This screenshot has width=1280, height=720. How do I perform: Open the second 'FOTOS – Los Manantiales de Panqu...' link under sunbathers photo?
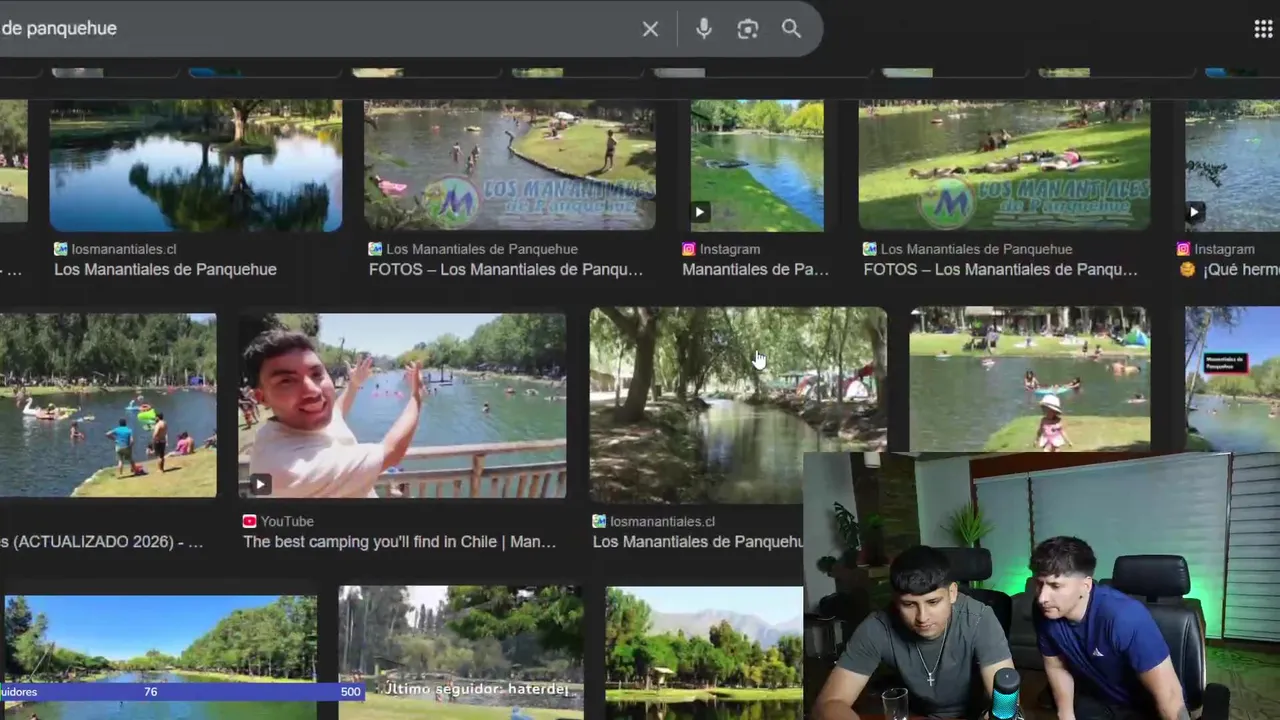click(x=1000, y=269)
